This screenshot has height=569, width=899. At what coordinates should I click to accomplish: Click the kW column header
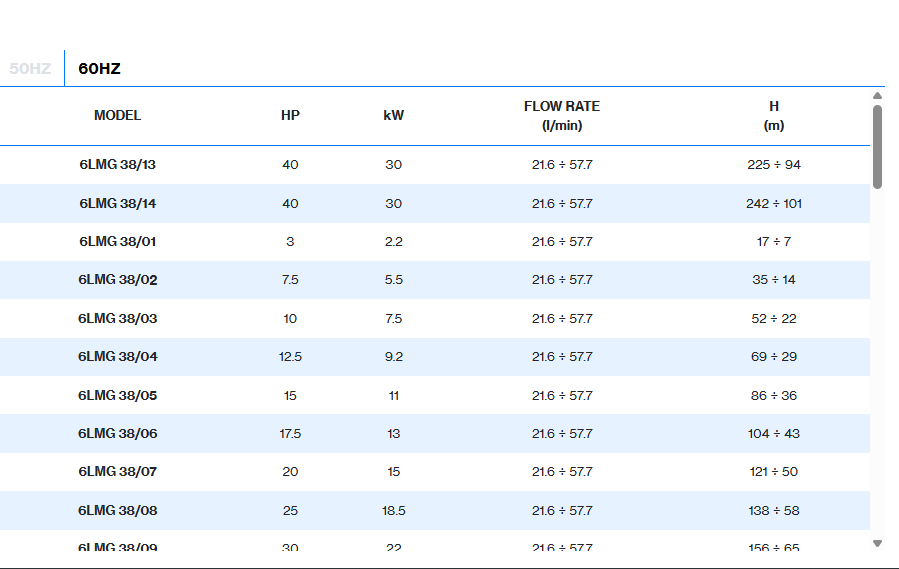pos(393,115)
